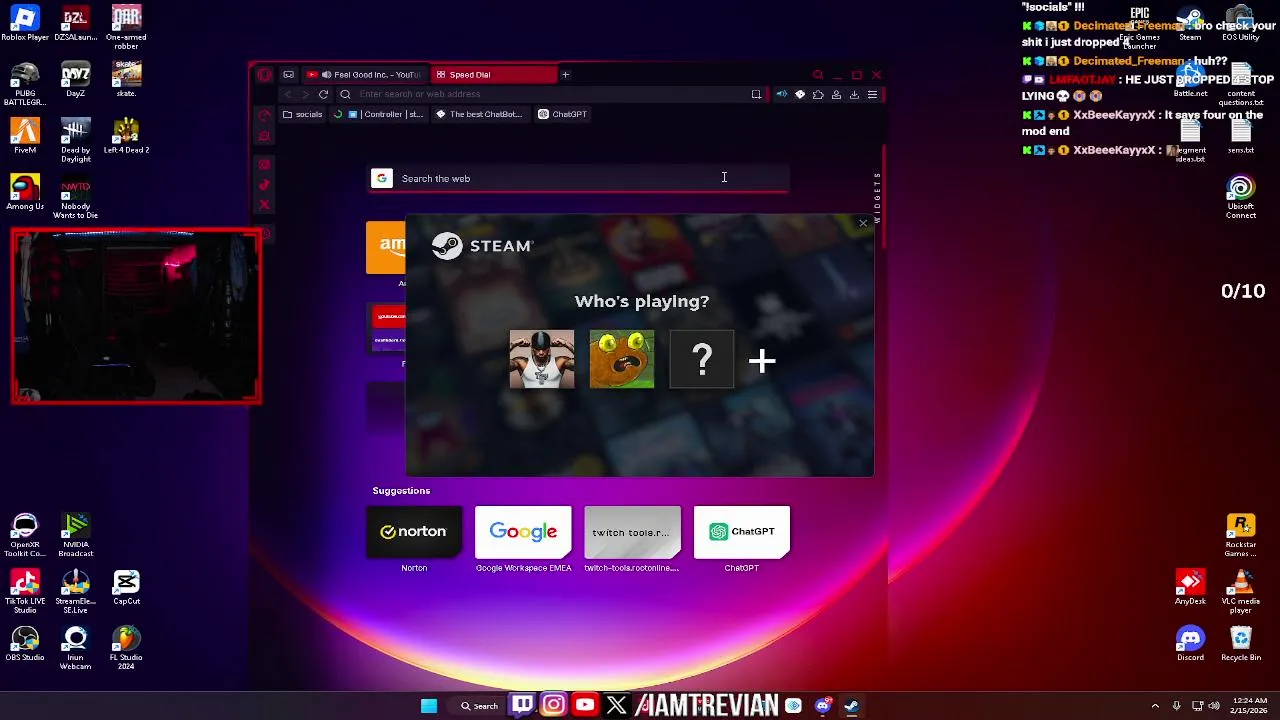Image resolution: width=1280 pixels, height=720 pixels.
Task: Open the taskbar volume control
Action: point(1214,706)
